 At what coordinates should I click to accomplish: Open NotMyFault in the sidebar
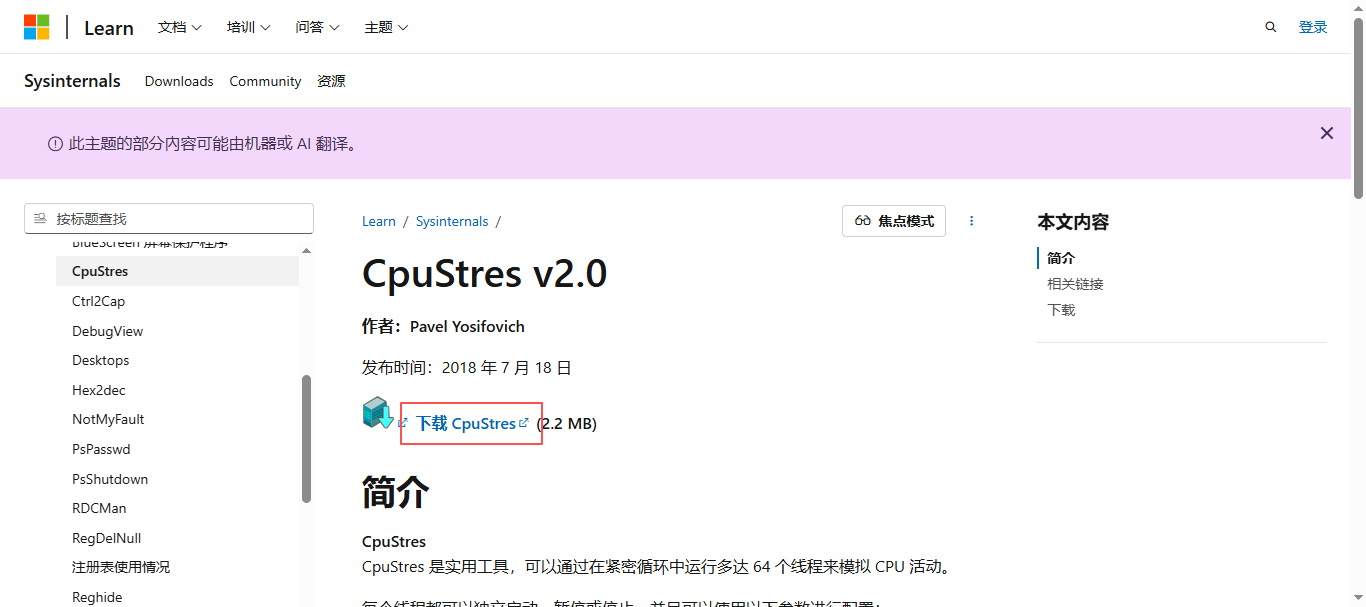108,419
